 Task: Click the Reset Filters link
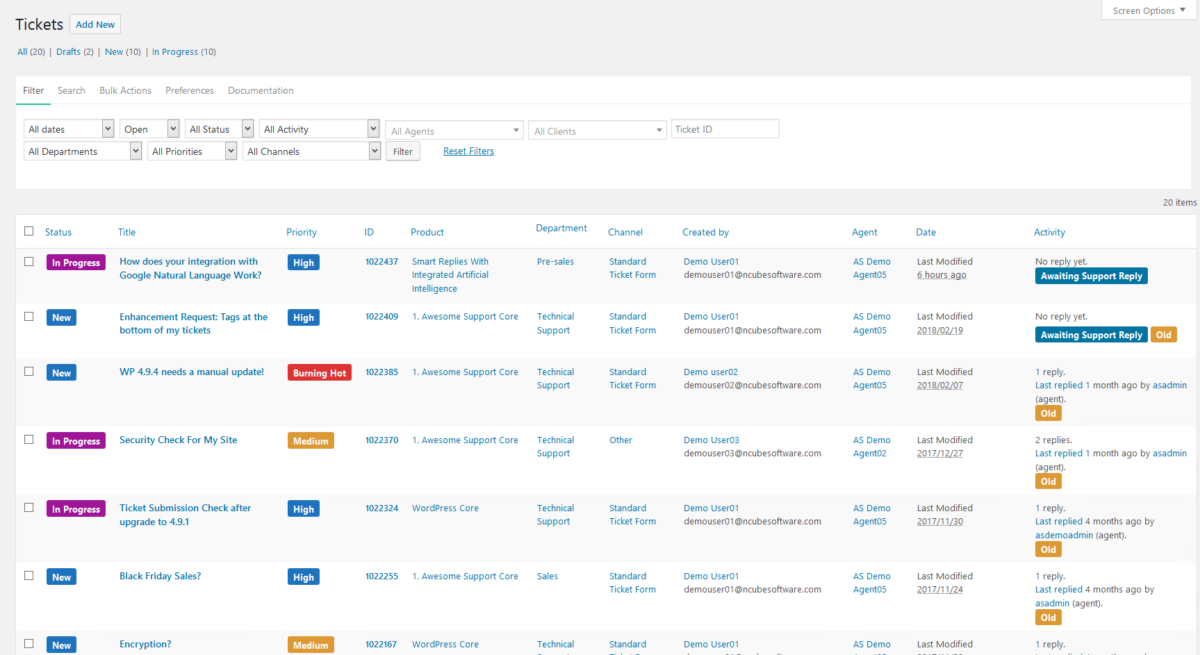pos(467,151)
